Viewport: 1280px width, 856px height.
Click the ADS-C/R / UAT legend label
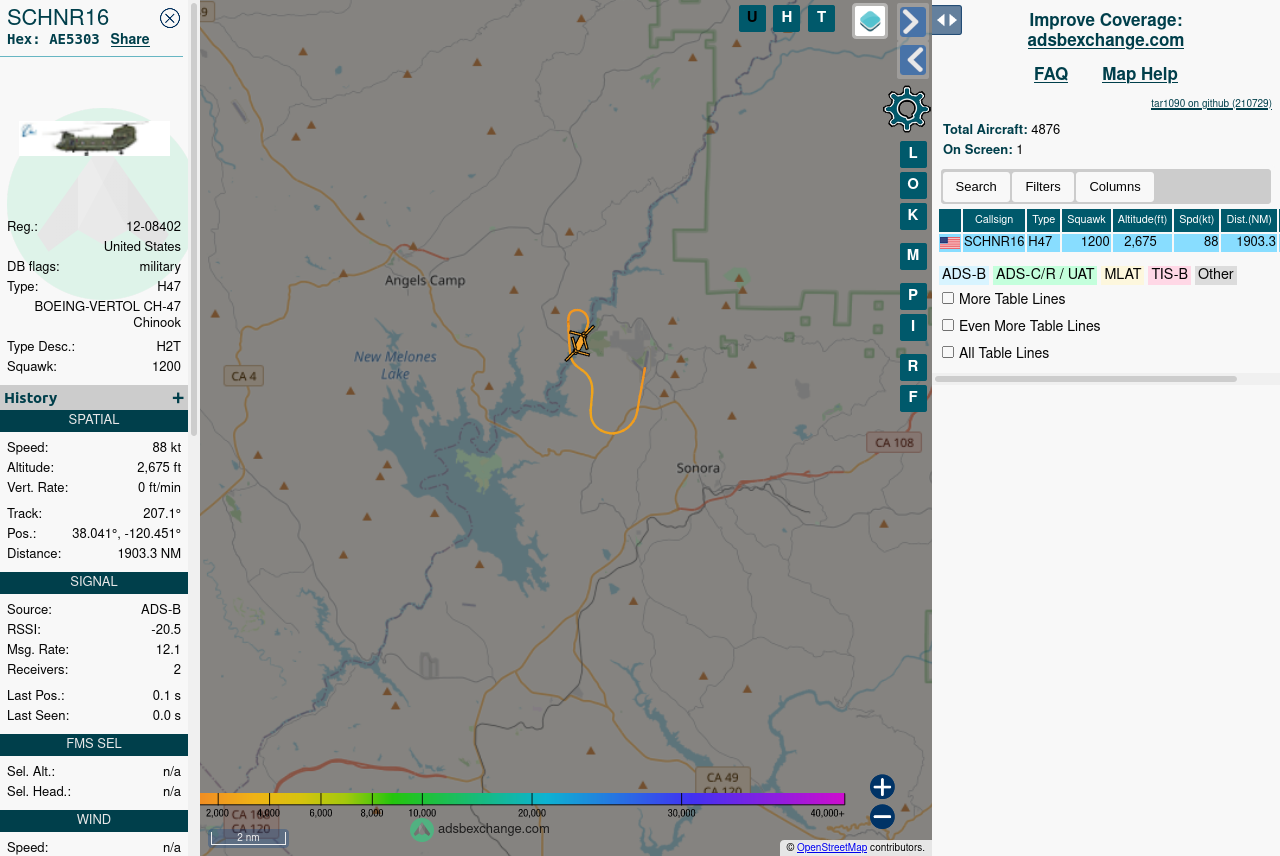(1045, 274)
